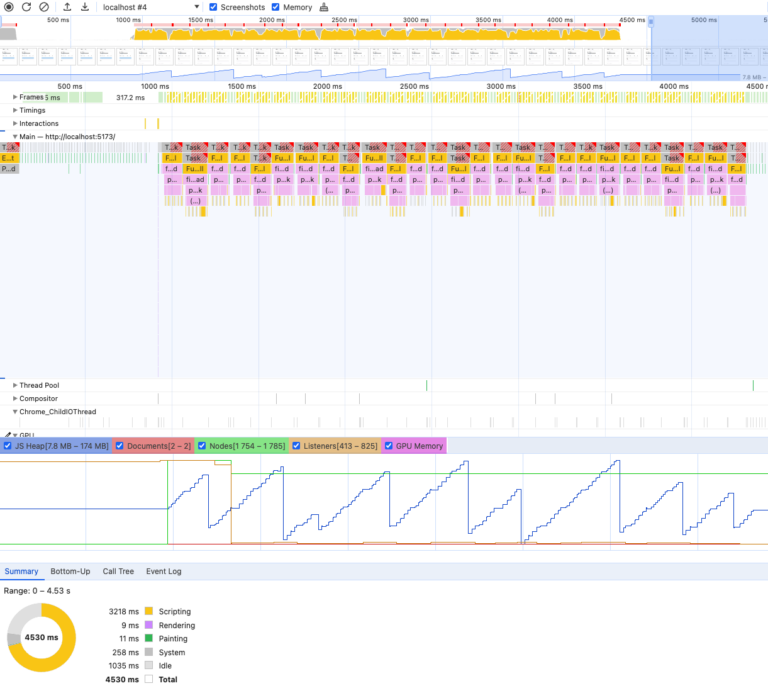Toggle the JS Heap counter checkbox
Screen dimensions: 768x693
coord(8,446)
